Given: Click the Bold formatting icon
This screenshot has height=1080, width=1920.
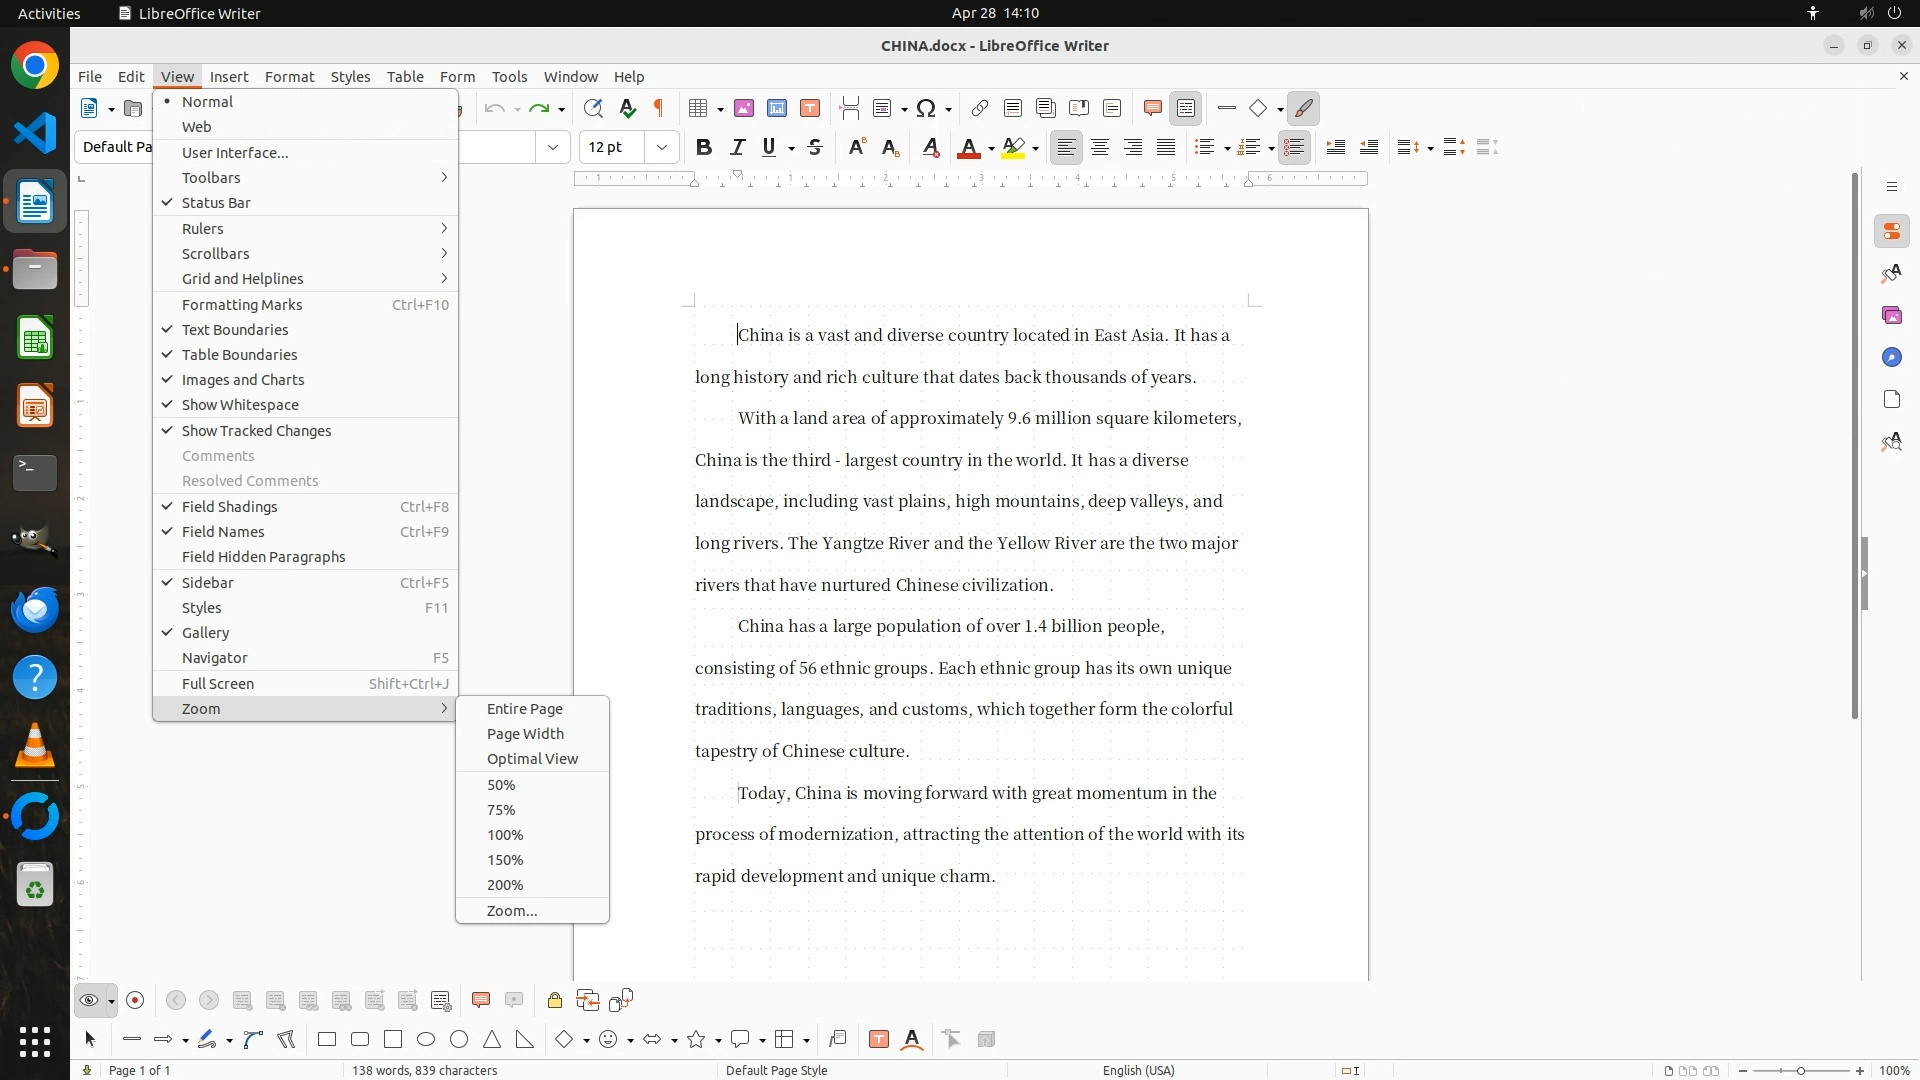Looking at the screenshot, I should [x=704, y=148].
